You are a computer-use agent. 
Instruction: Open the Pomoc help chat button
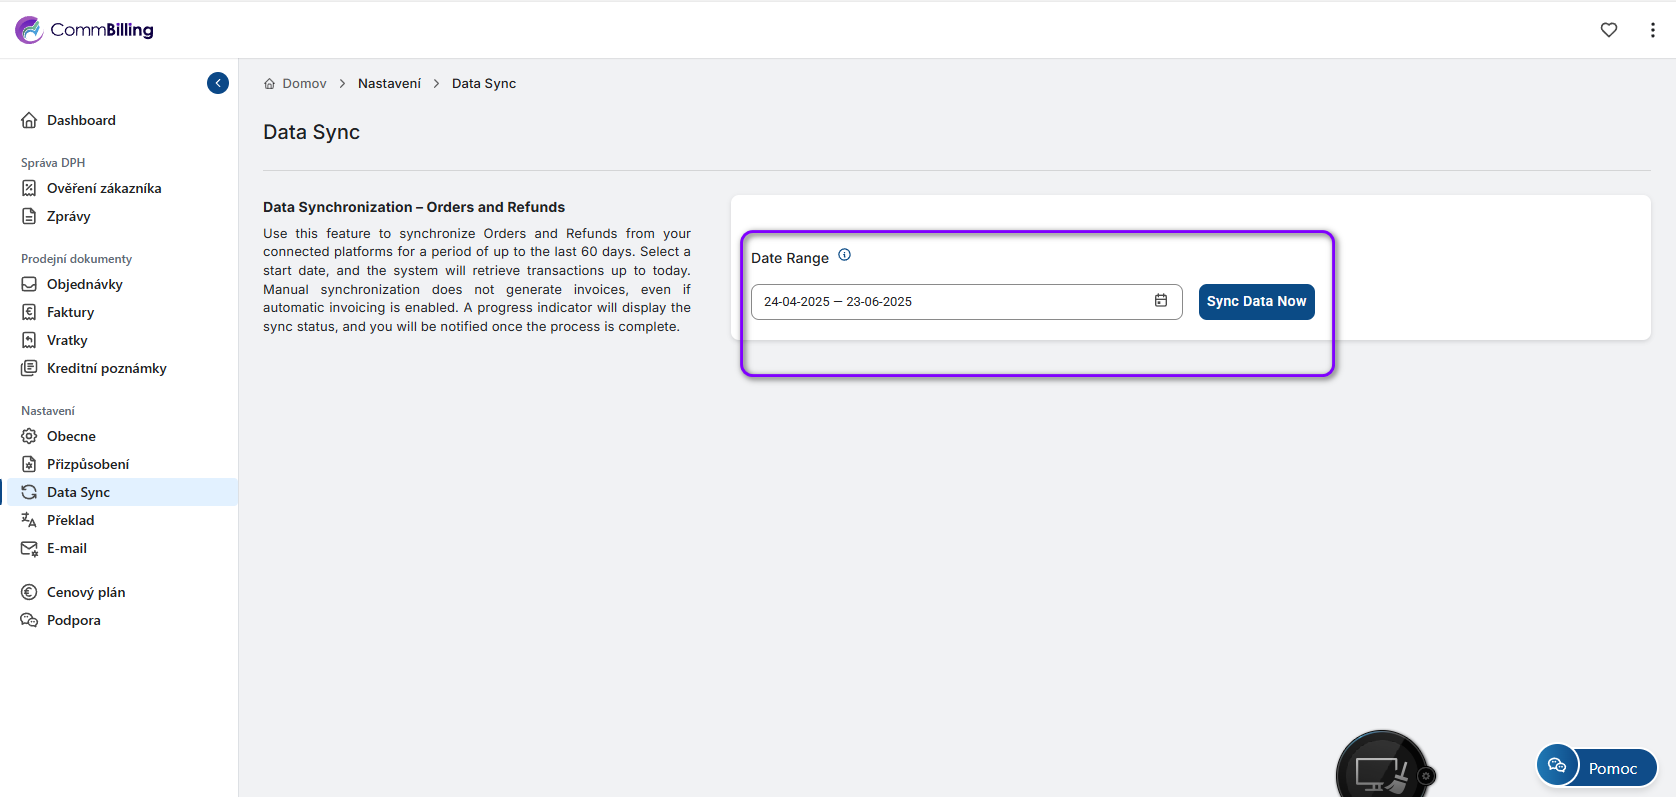point(1598,767)
